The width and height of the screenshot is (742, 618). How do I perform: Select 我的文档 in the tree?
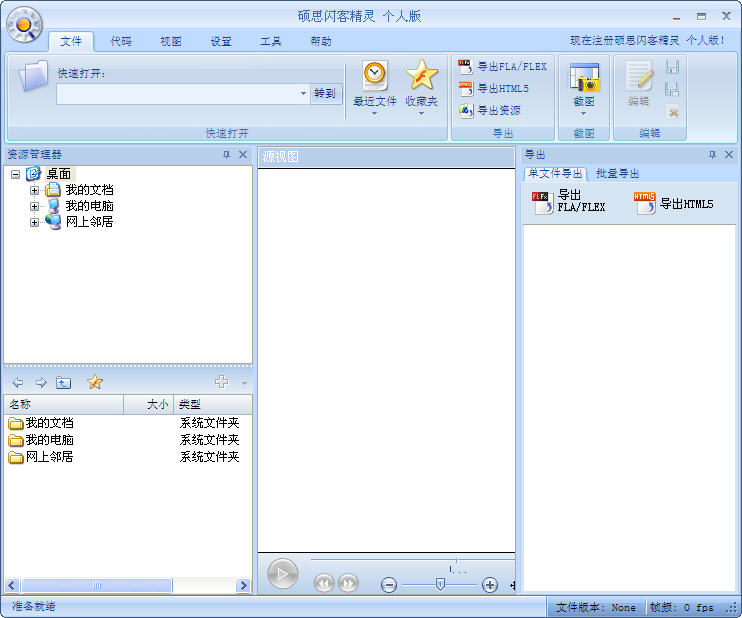[89, 190]
